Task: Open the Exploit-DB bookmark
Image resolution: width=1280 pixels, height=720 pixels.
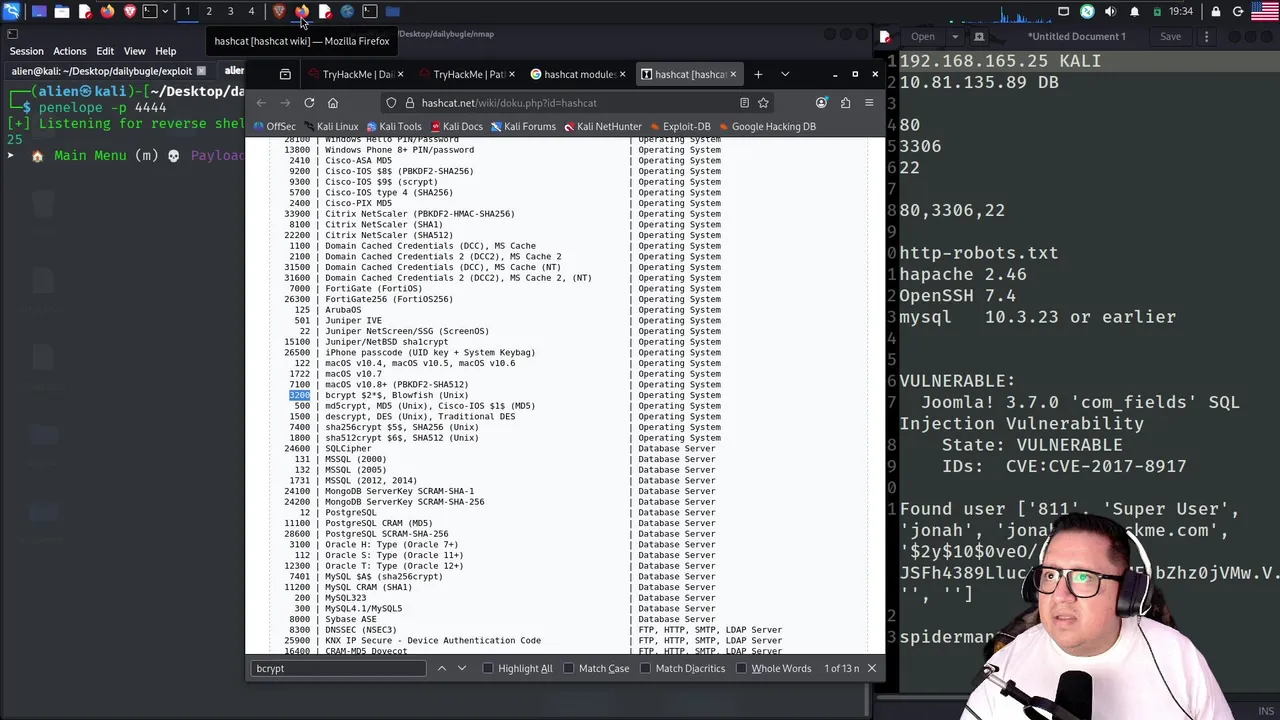Action: pyautogui.click(x=679, y=127)
